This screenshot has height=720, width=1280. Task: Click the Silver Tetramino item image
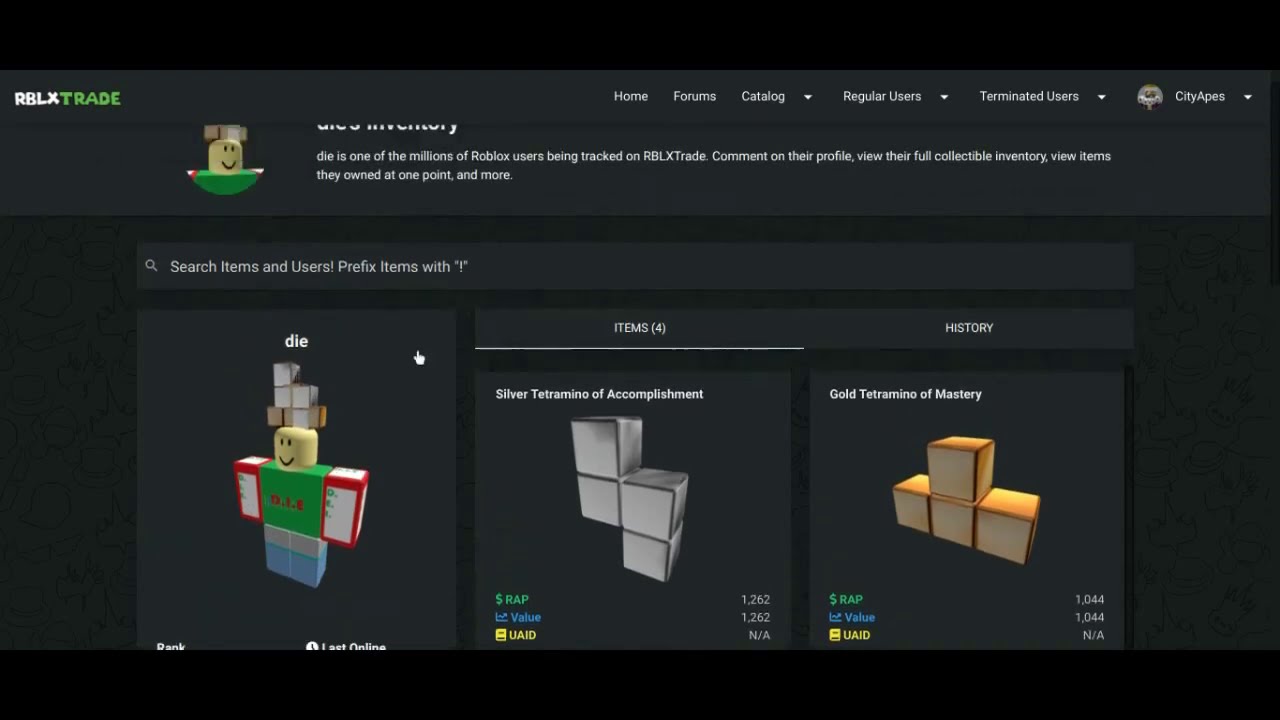[630, 497]
